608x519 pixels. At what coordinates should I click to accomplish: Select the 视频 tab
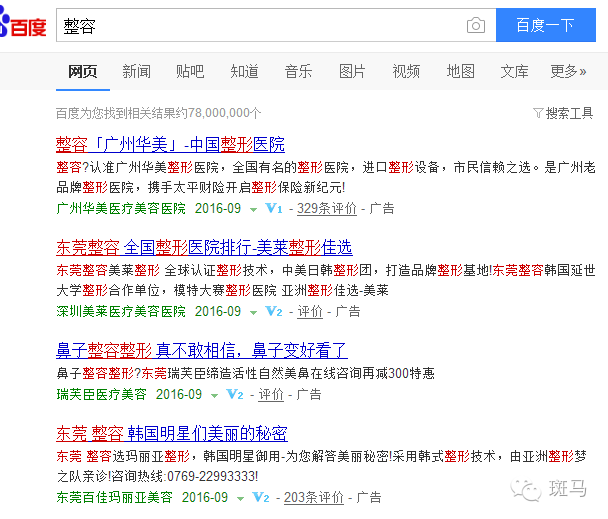[x=406, y=72]
